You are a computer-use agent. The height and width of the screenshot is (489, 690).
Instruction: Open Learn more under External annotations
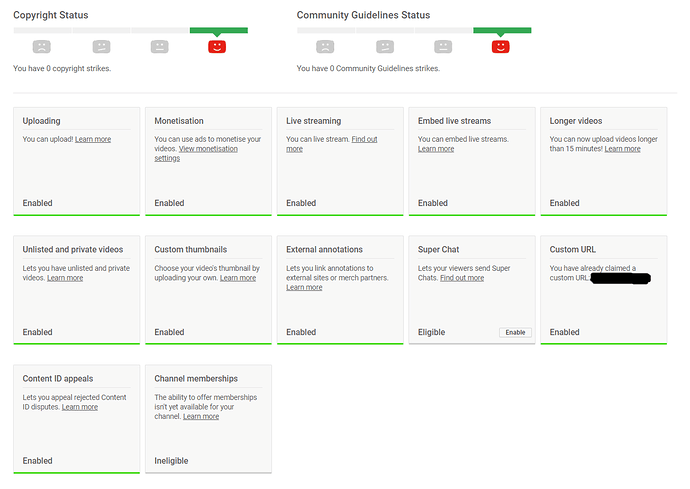point(304,287)
